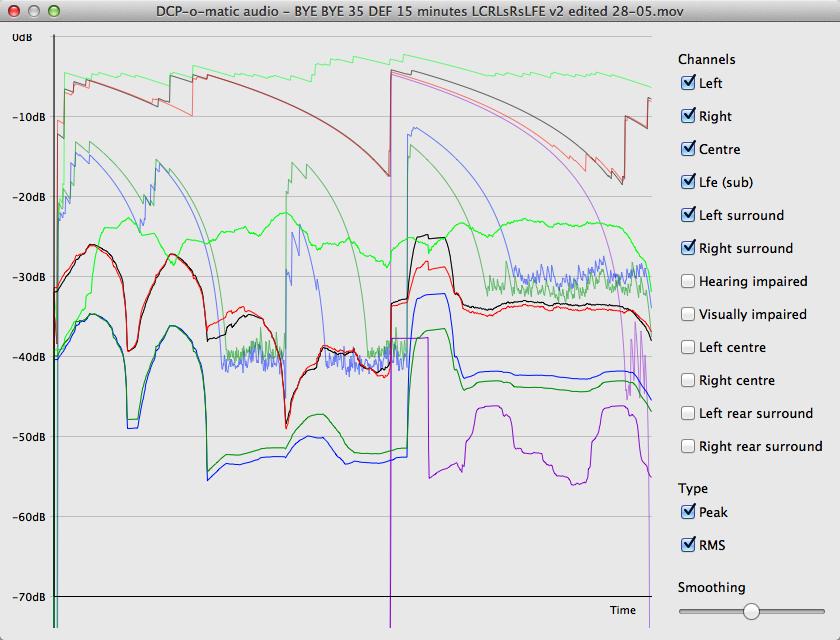Check the Right centre channel box
This screenshot has width=840, height=640.
(688, 380)
